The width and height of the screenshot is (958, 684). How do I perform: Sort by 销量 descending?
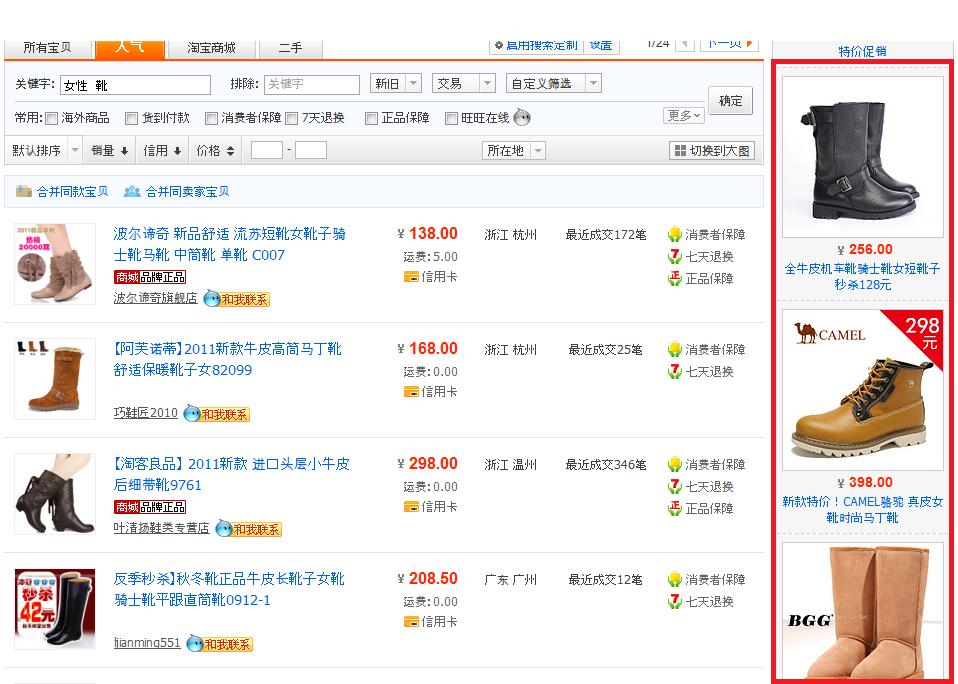tap(109, 150)
